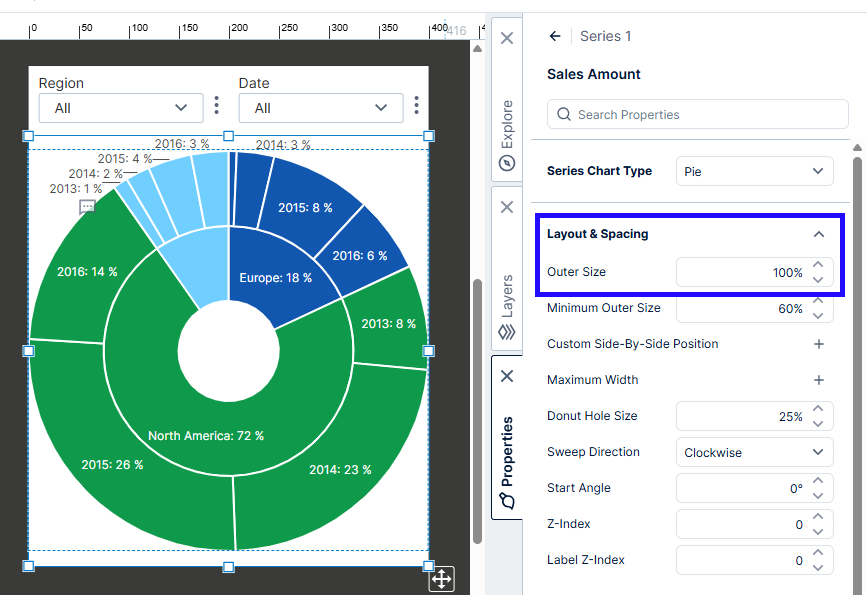The height and width of the screenshot is (595, 867).
Task: Click the move handle icon below chart
Action: 441,578
